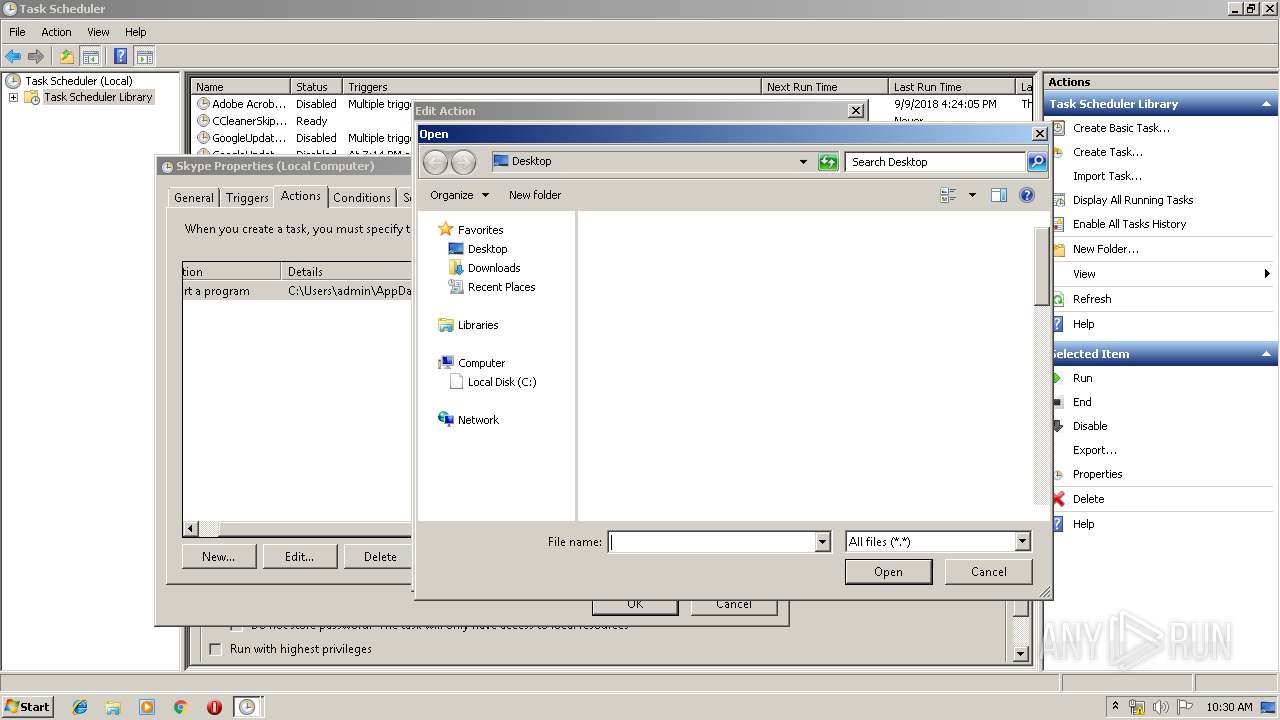Click the Edit... button in Skype Properties

[299, 557]
